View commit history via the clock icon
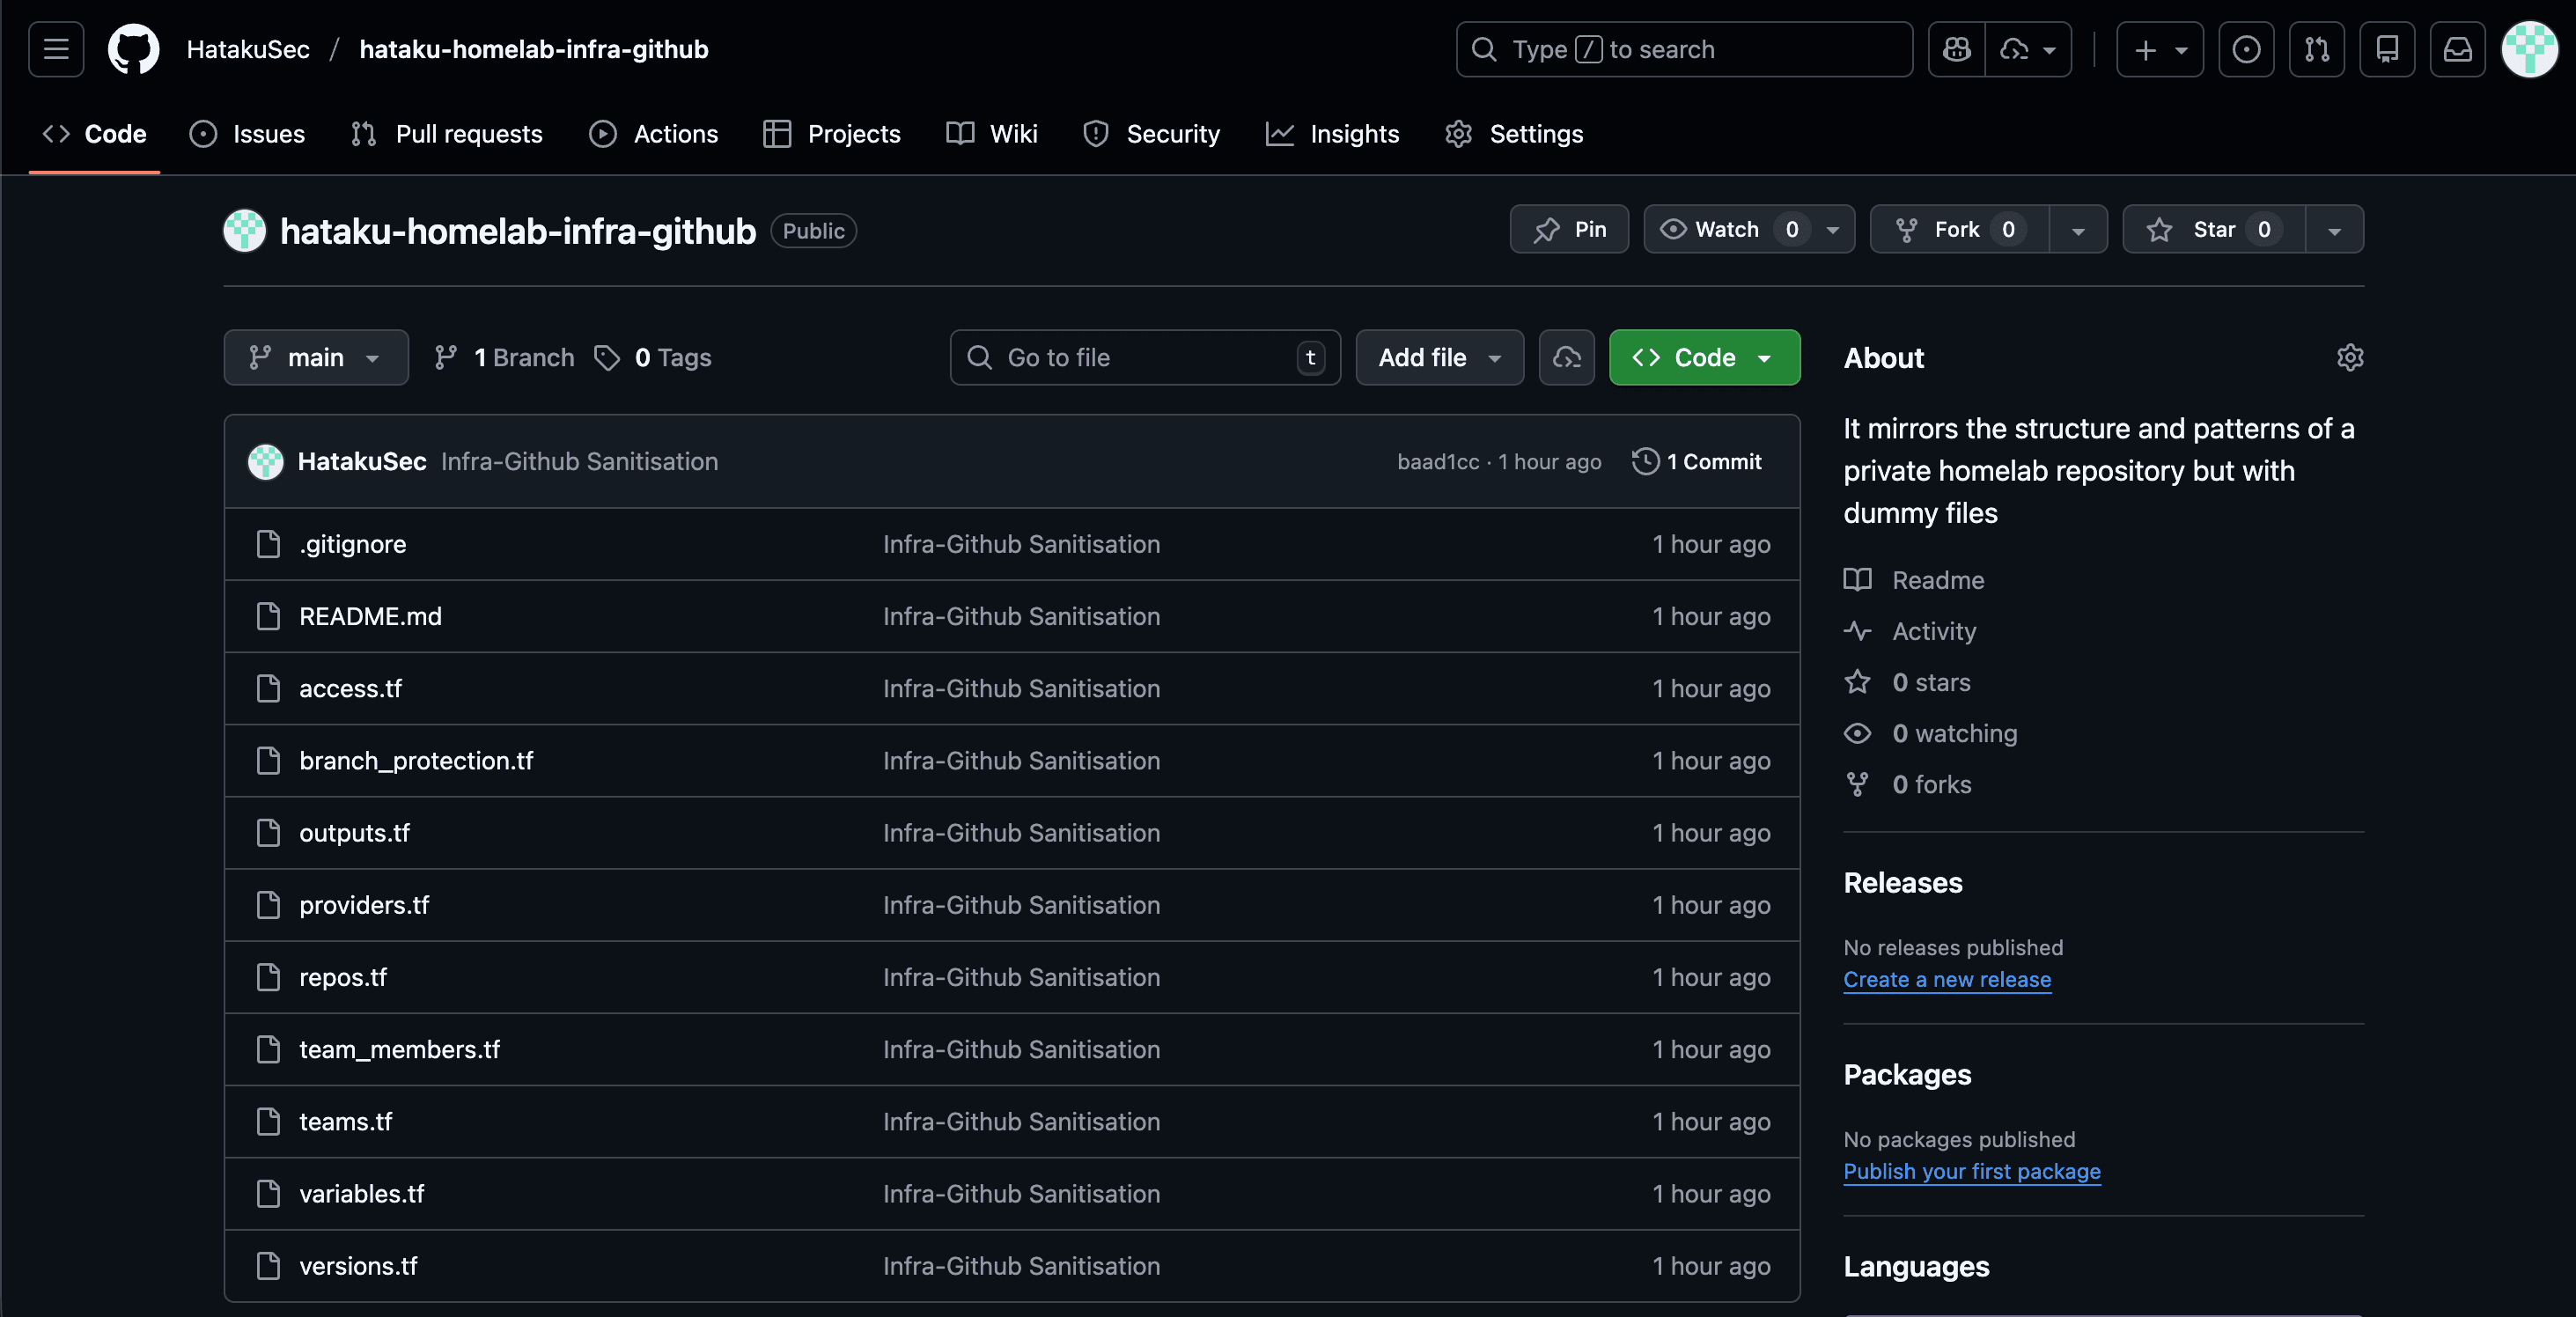The height and width of the screenshot is (1317, 2576). pos(1644,461)
